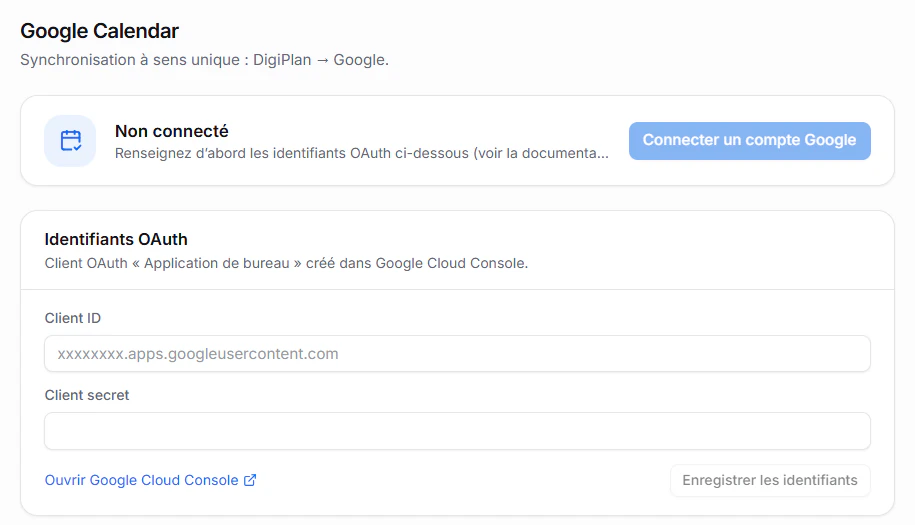Image resolution: width=915 pixels, height=525 pixels.
Task: Click the 'Synchronisation à sens unique' subtitle
Action: pos(204,60)
